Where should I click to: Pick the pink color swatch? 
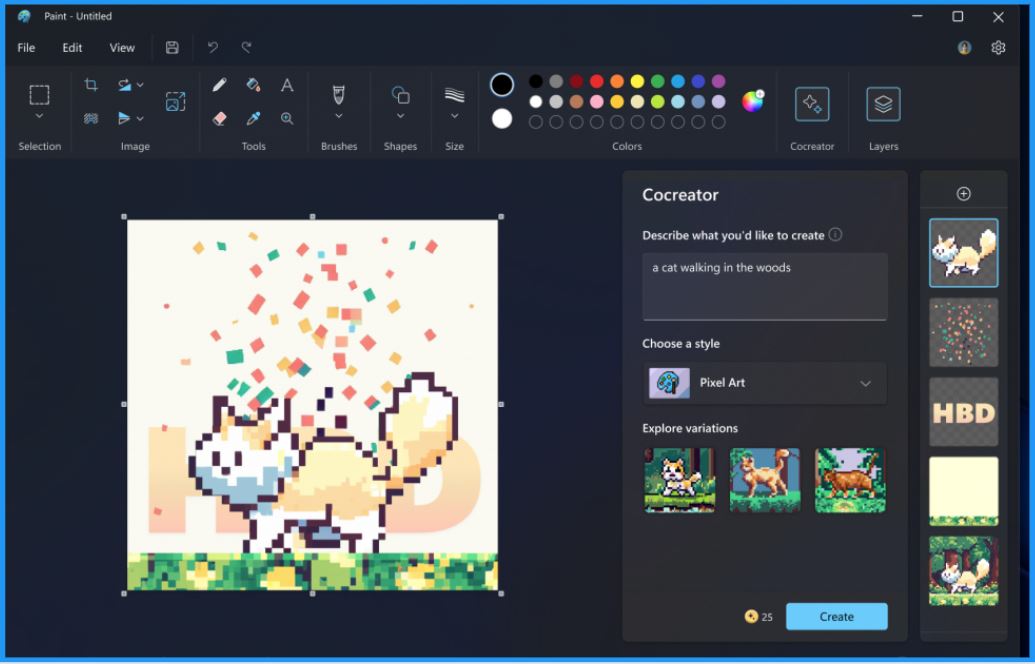tap(597, 102)
